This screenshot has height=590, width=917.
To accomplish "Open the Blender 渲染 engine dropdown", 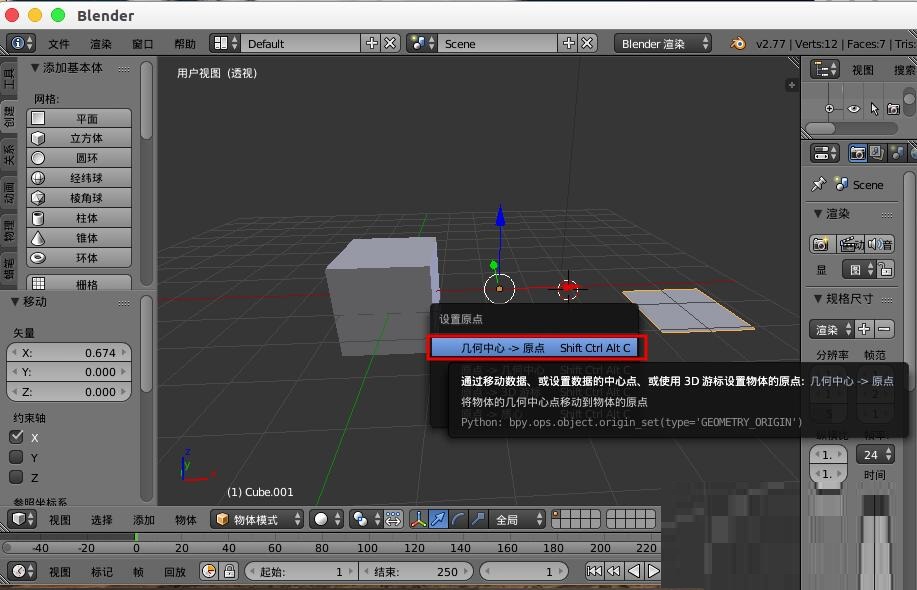I will point(663,44).
